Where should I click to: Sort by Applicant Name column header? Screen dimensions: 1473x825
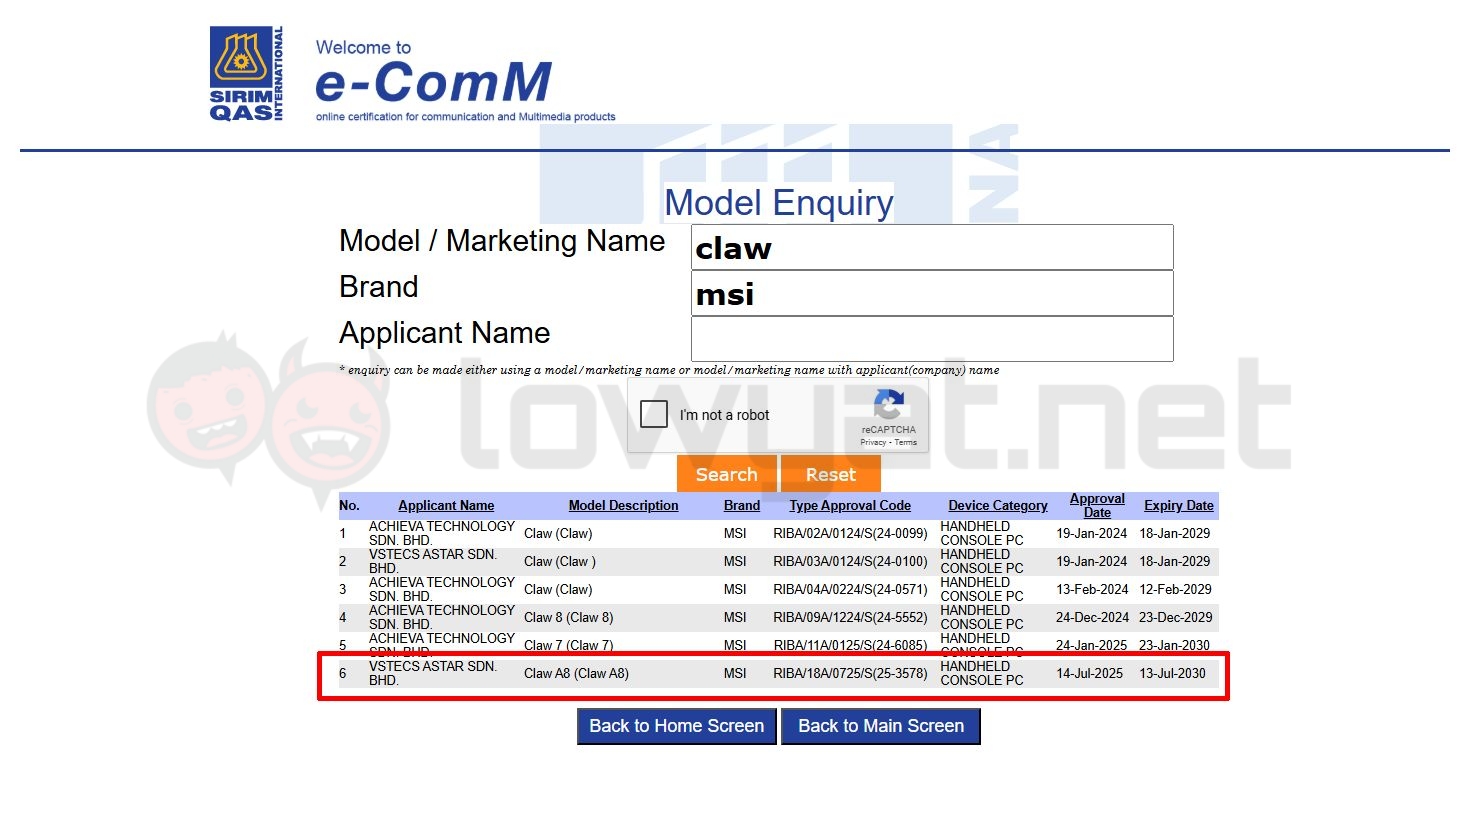(446, 506)
